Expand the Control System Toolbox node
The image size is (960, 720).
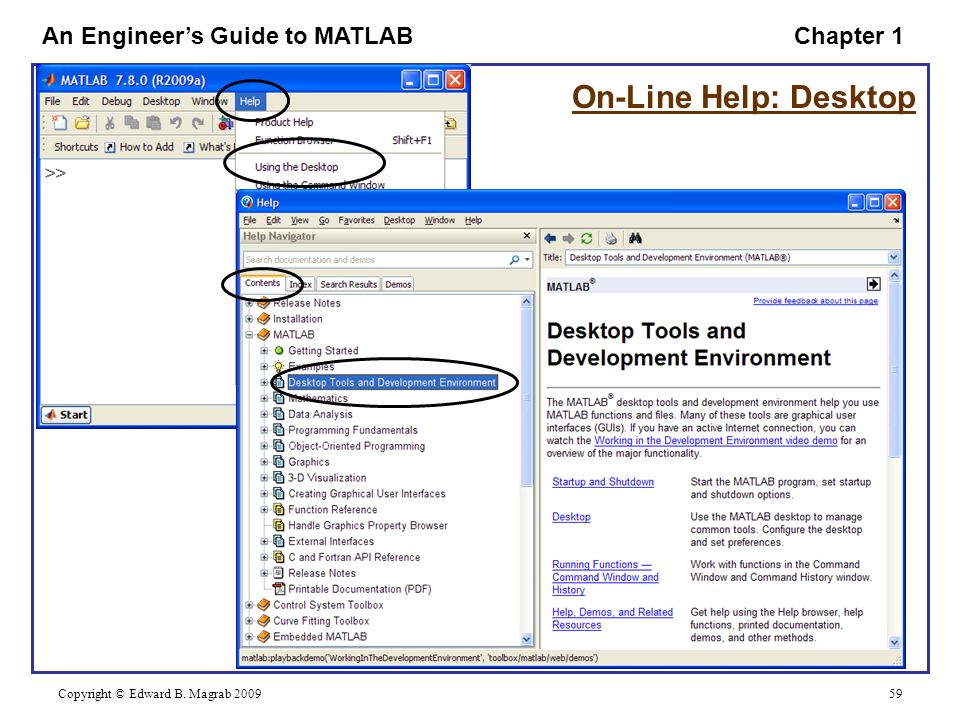coord(249,605)
